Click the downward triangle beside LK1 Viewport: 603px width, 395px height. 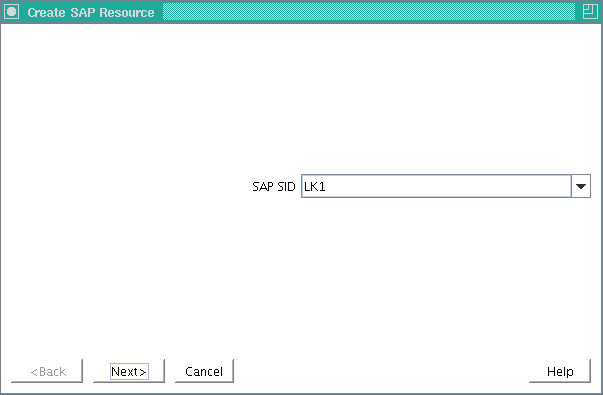581,186
